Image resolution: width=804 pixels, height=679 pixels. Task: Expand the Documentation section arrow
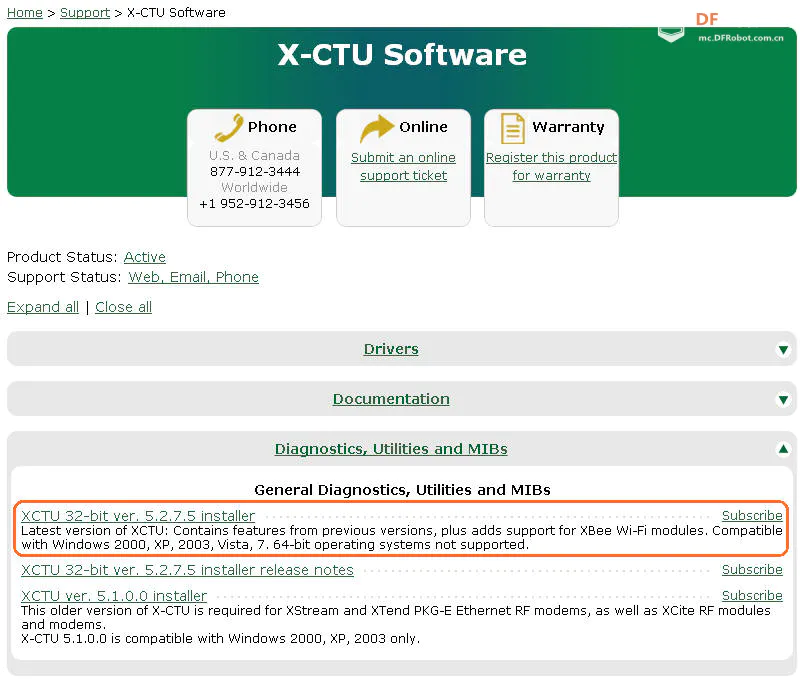point(783,400)
